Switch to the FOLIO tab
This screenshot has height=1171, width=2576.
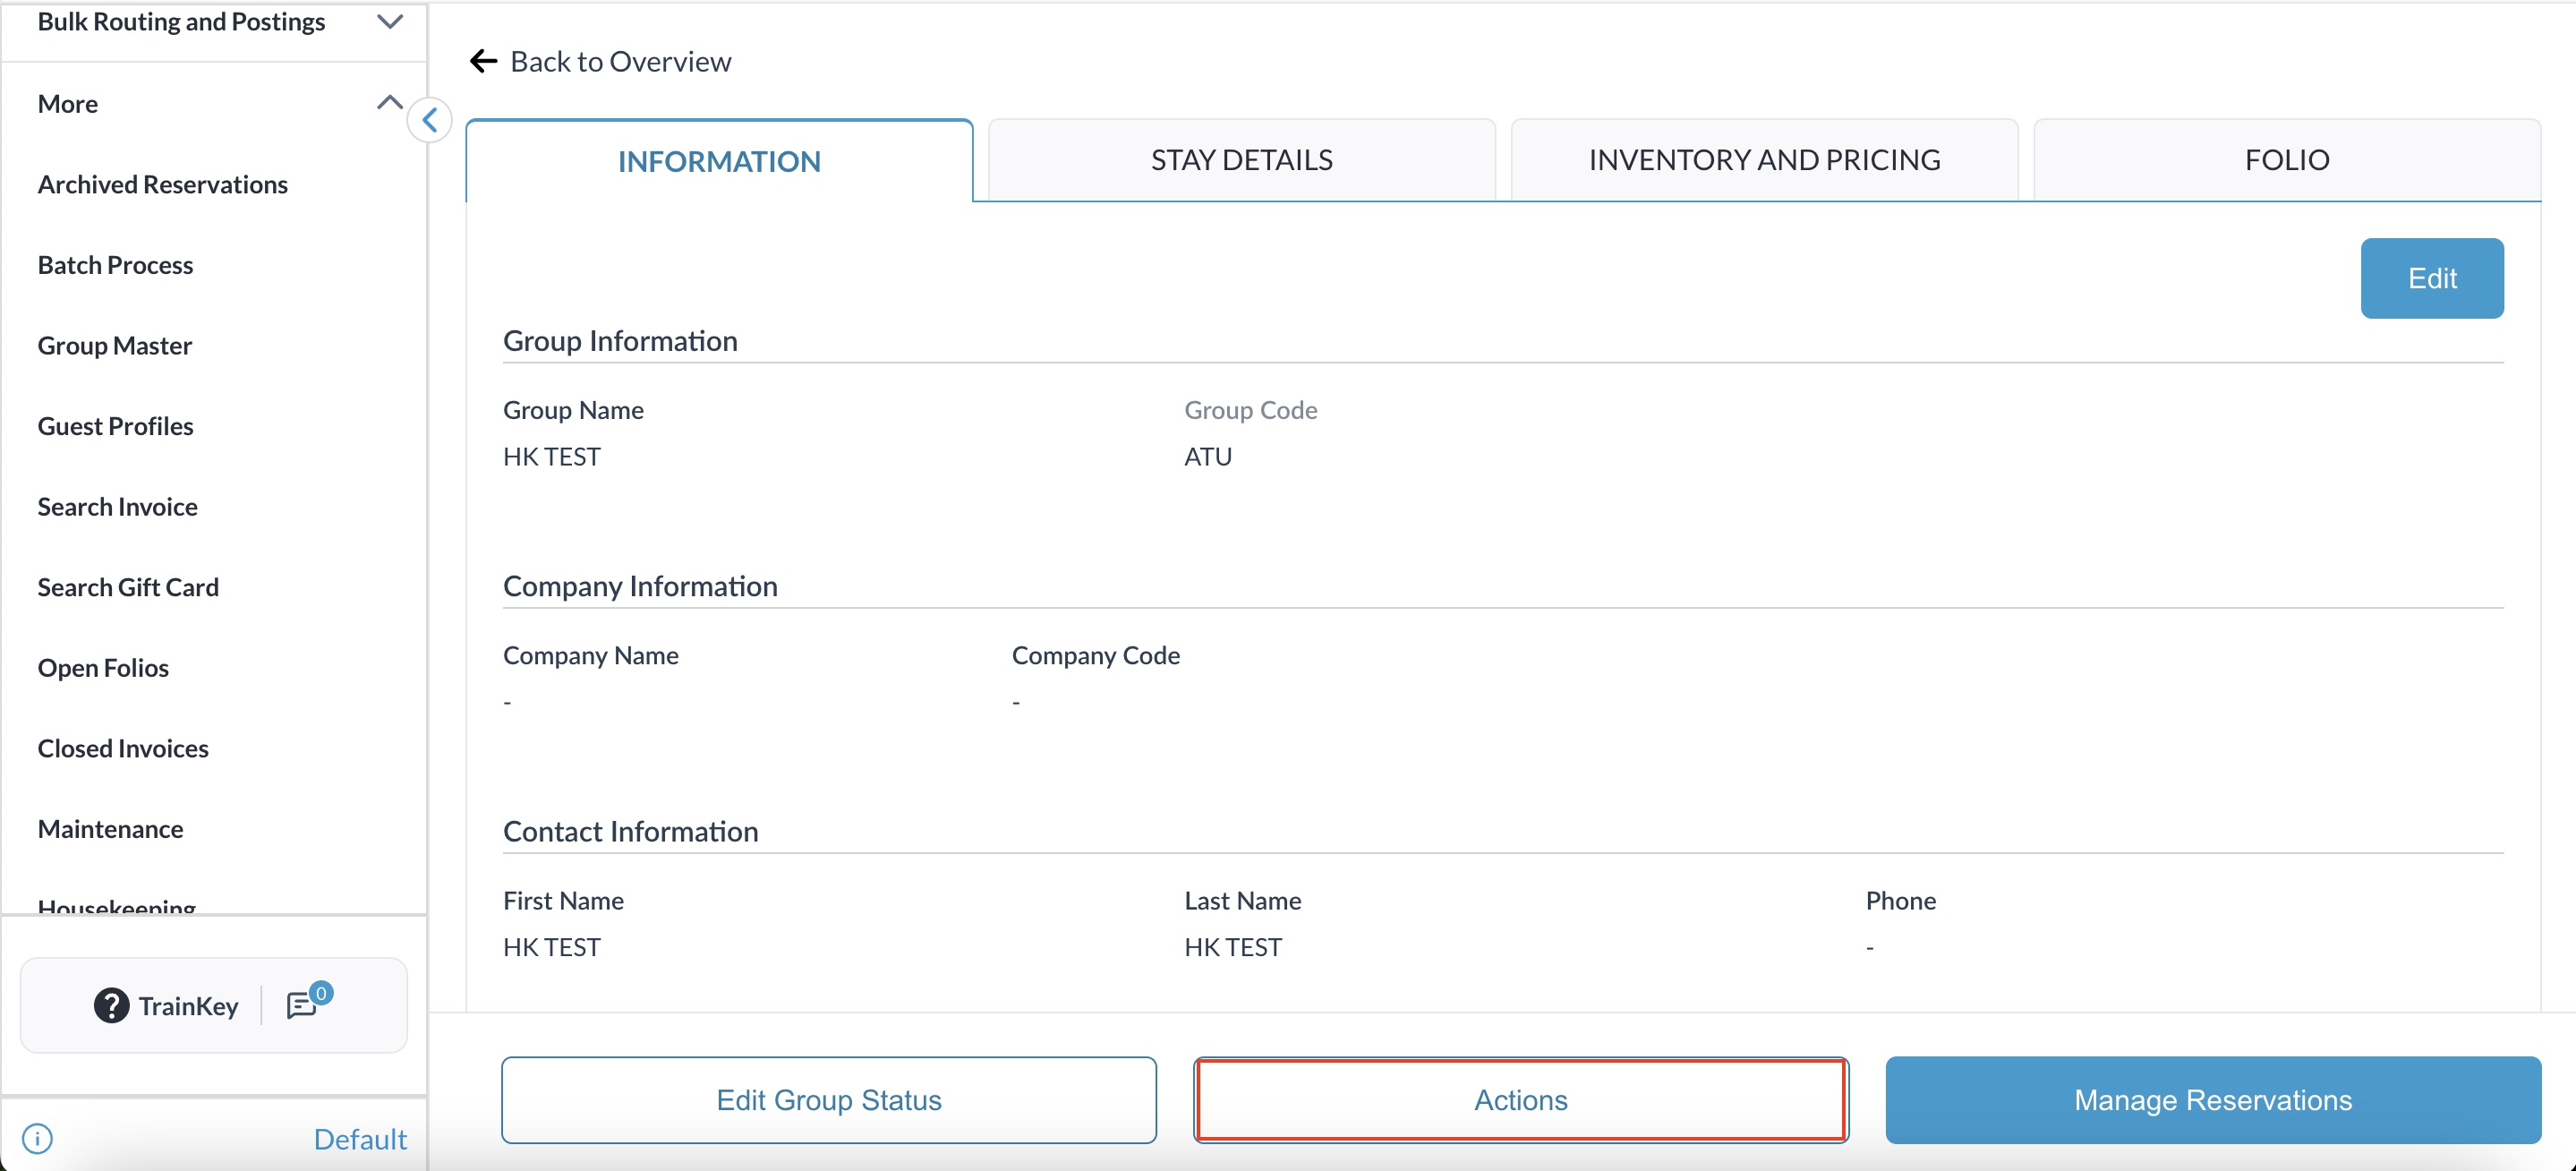pos(2287,160)
